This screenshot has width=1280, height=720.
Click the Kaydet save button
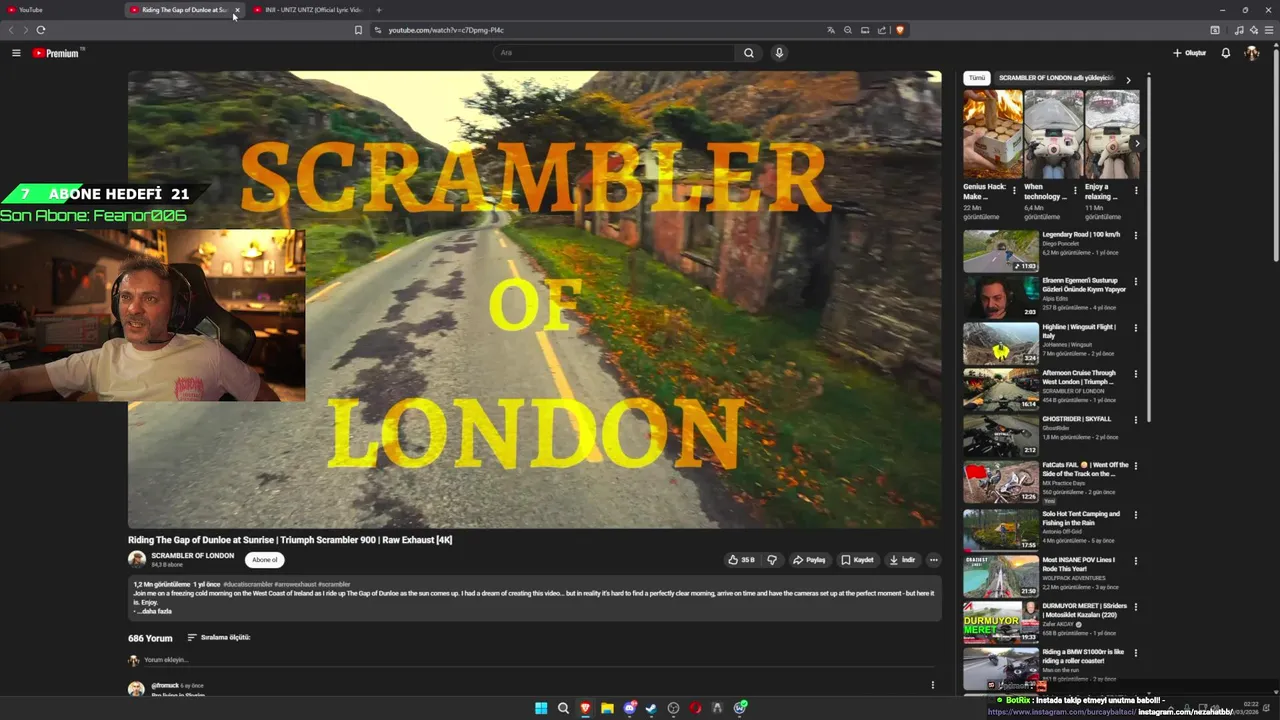(858, 560)
